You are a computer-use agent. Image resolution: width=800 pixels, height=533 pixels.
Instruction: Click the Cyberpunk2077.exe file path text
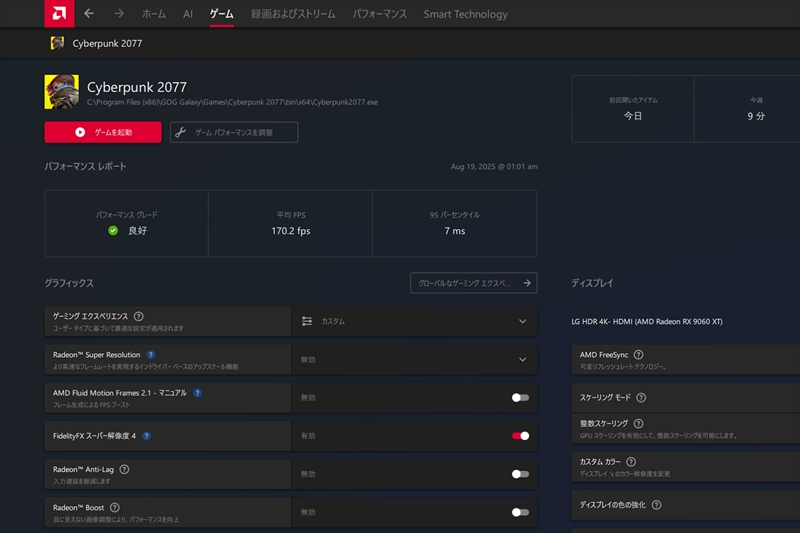[x=232, y=102]
